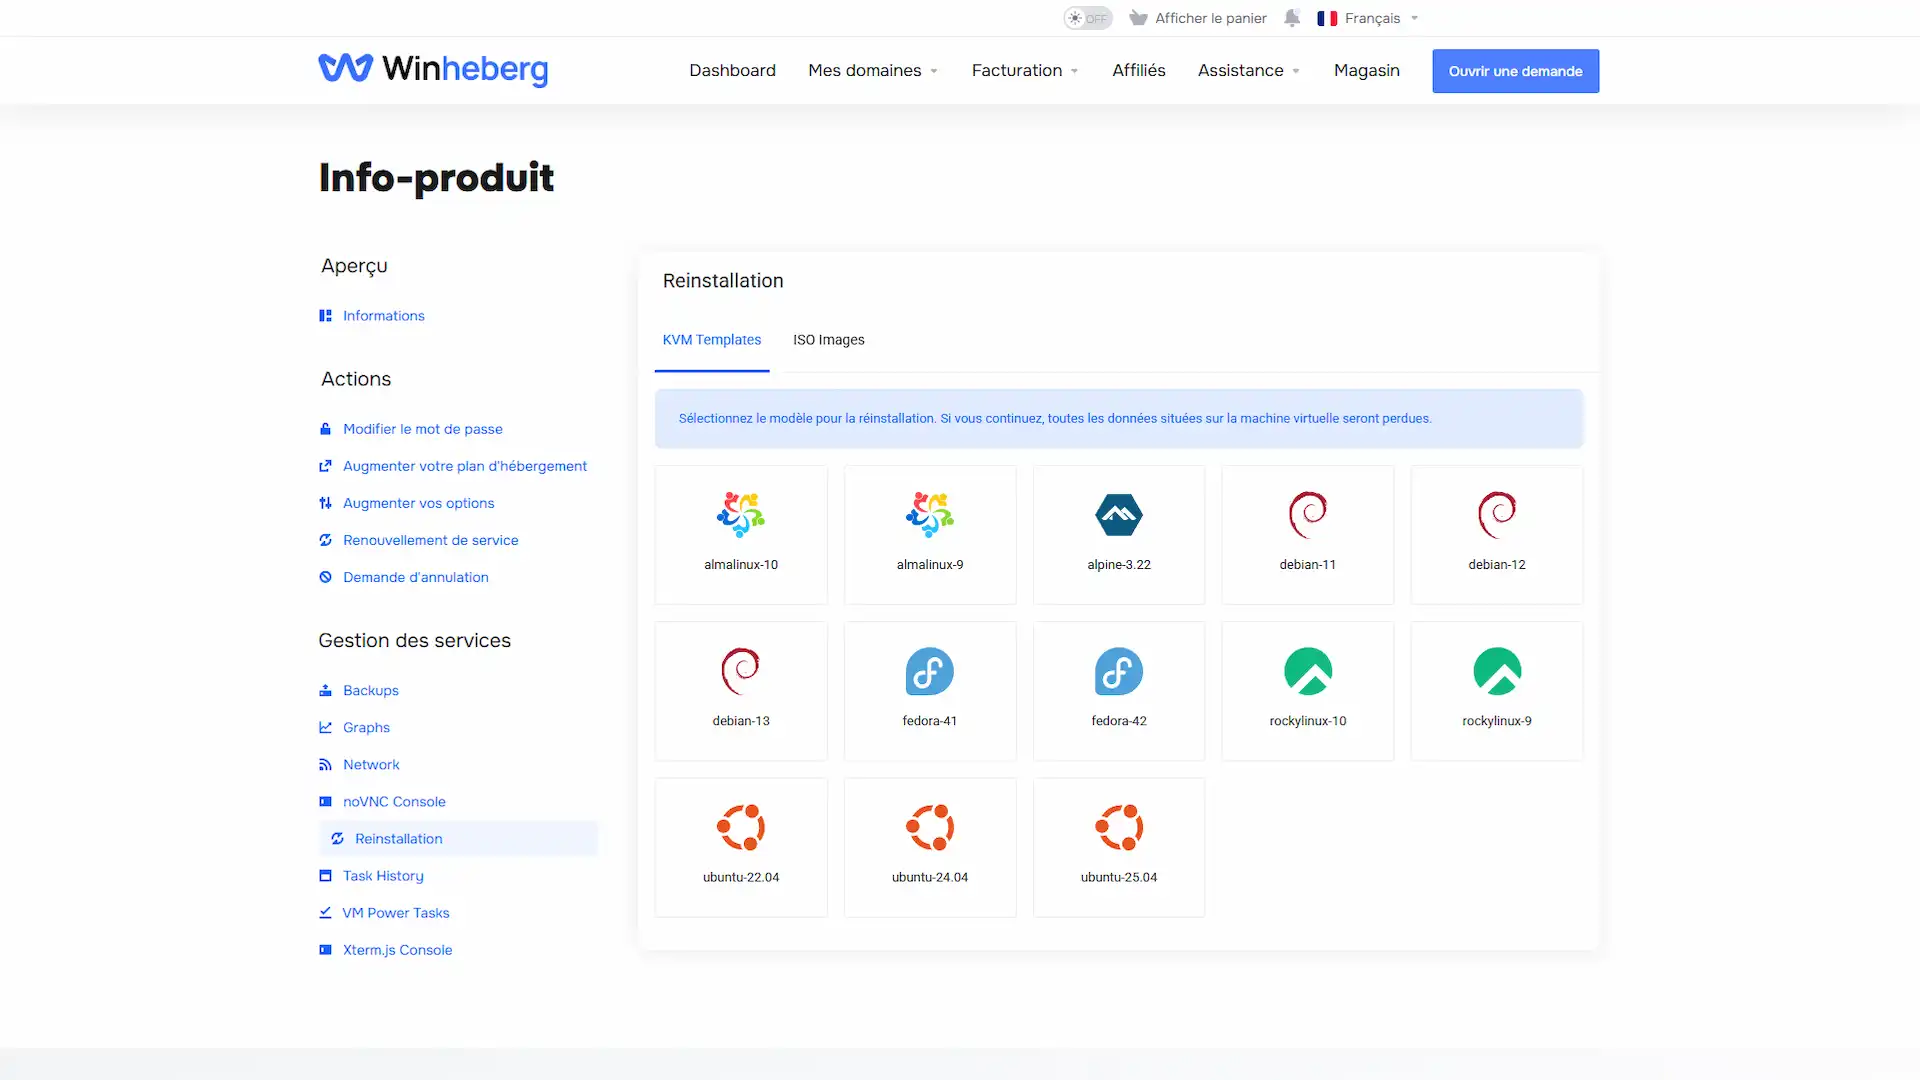Open the noVNC Console link
The image size is (1920, 1080).
394,801
